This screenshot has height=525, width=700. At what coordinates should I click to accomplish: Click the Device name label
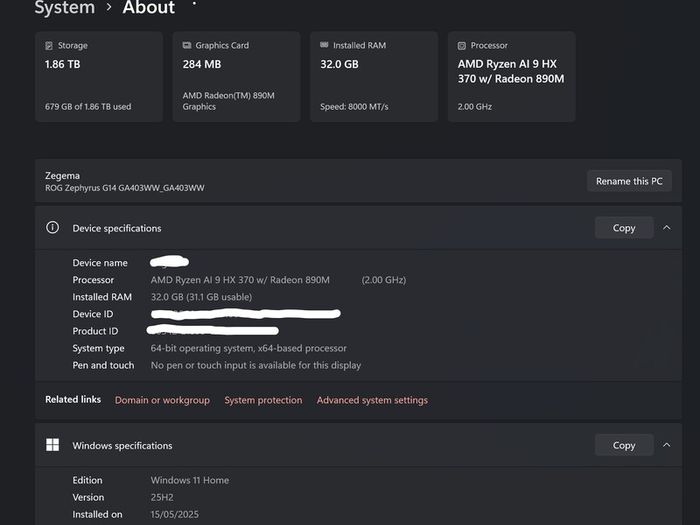tap(100, 263)
